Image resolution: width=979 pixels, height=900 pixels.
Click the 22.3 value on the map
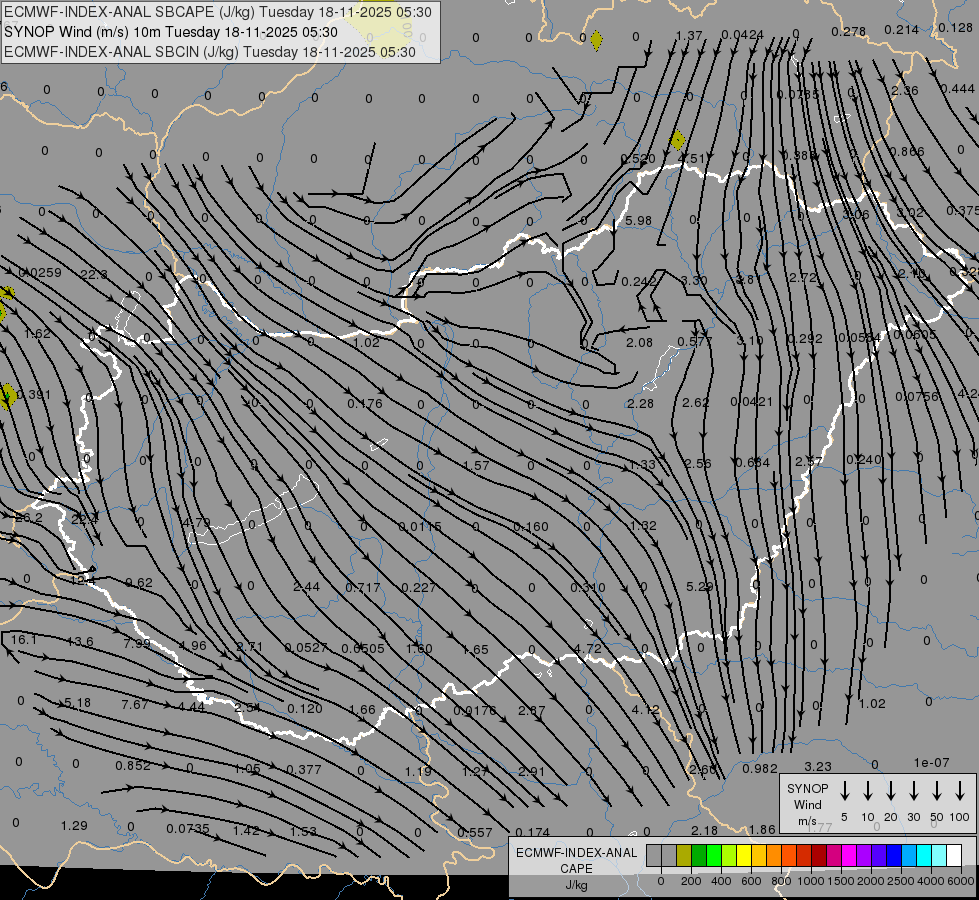[93, 274]
